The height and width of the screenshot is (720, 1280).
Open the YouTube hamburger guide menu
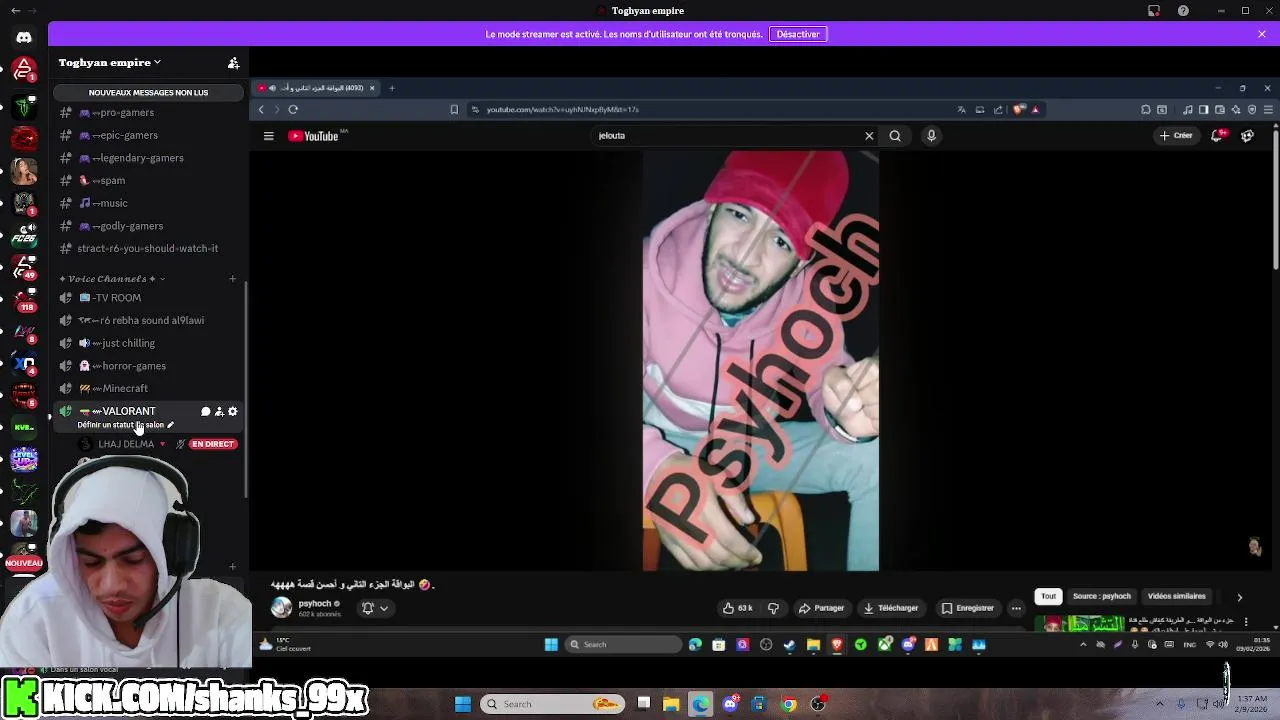pyautogui.click(x=268, y=136)
